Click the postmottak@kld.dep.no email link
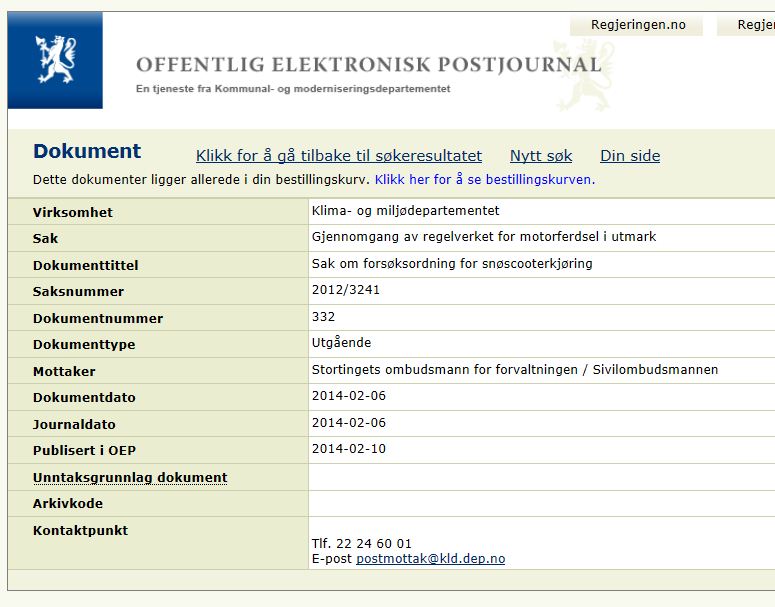 click(430, 559)
